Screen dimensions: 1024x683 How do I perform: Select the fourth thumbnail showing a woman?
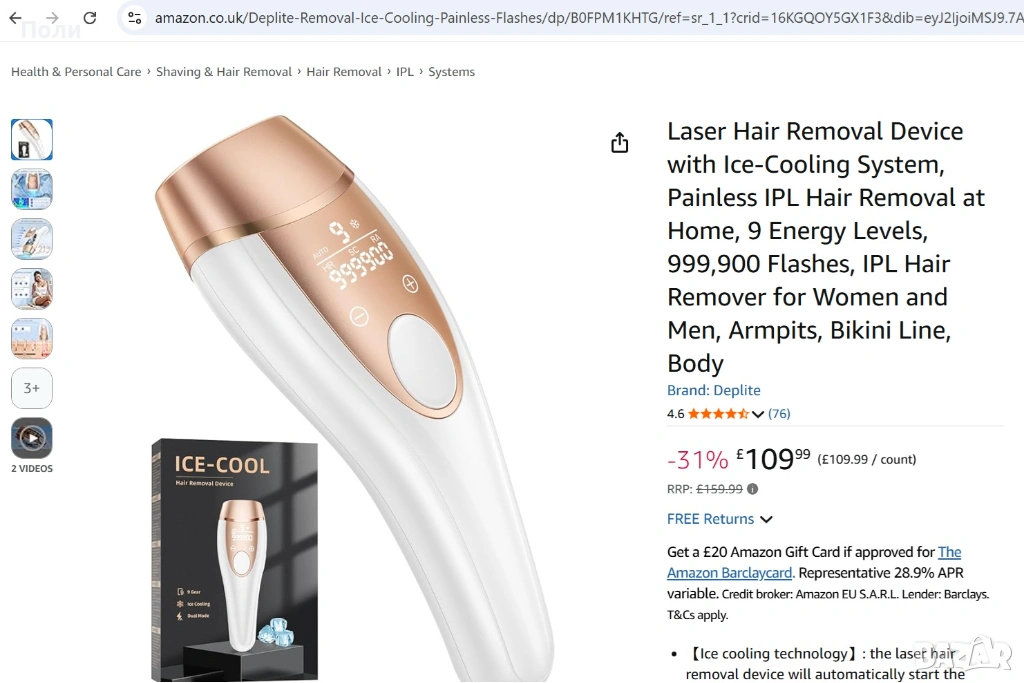(32, 289)
